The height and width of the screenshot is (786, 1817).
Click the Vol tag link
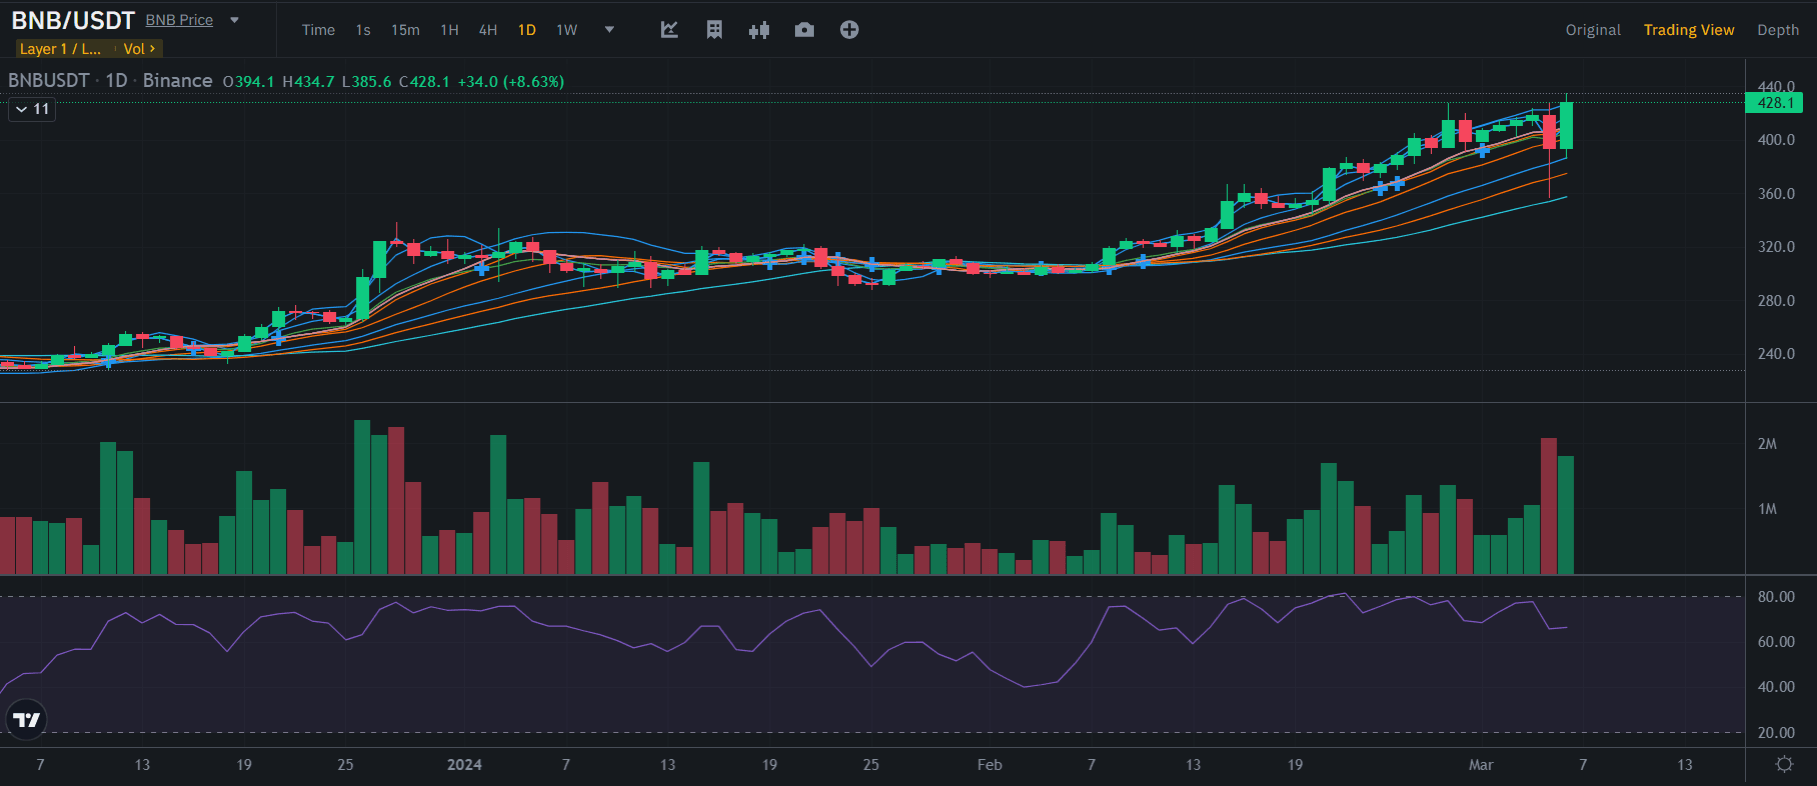(138, 49)
